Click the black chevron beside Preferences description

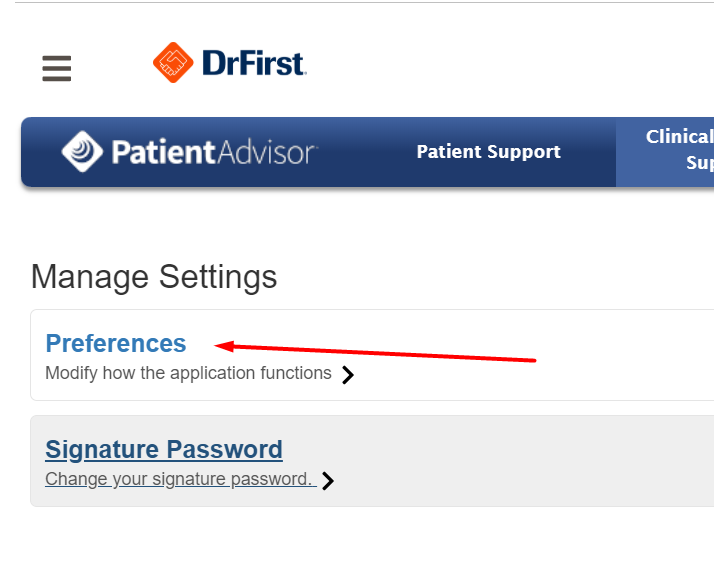[348, 375]
